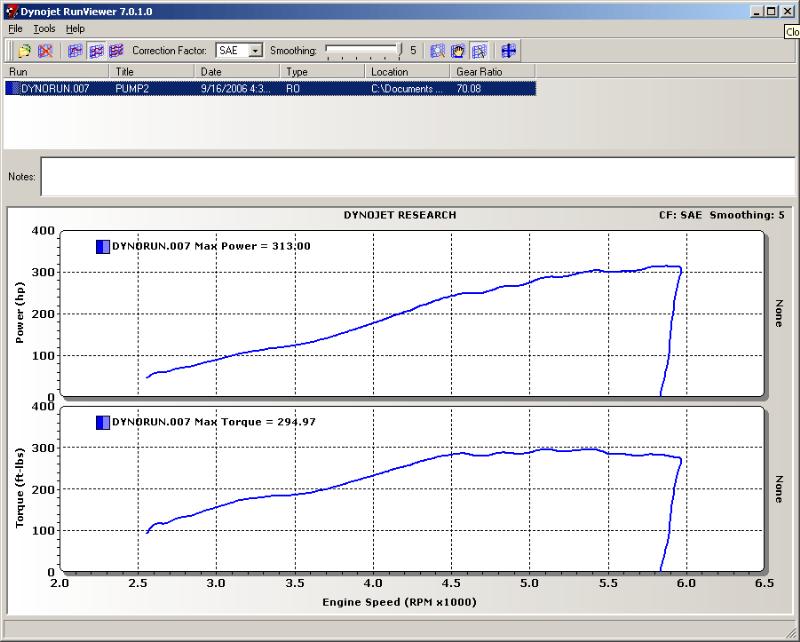
Task: Click the Smoothing slider track
Action: 362,50
